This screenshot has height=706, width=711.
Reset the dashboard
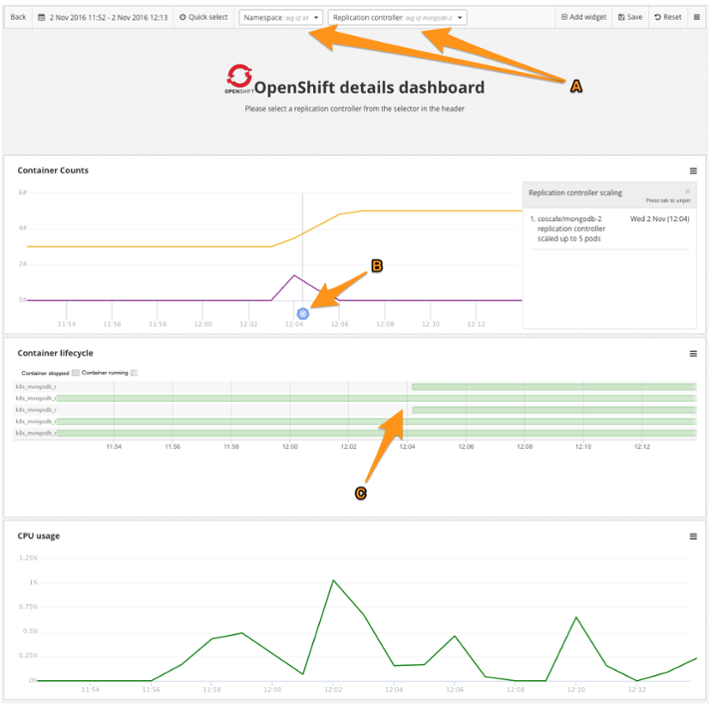pyautogui.click(x=668, y=17)
